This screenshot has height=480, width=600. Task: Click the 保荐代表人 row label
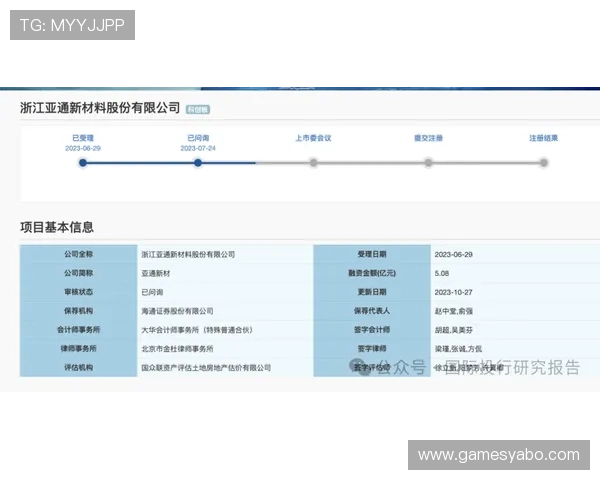point(372,310)
